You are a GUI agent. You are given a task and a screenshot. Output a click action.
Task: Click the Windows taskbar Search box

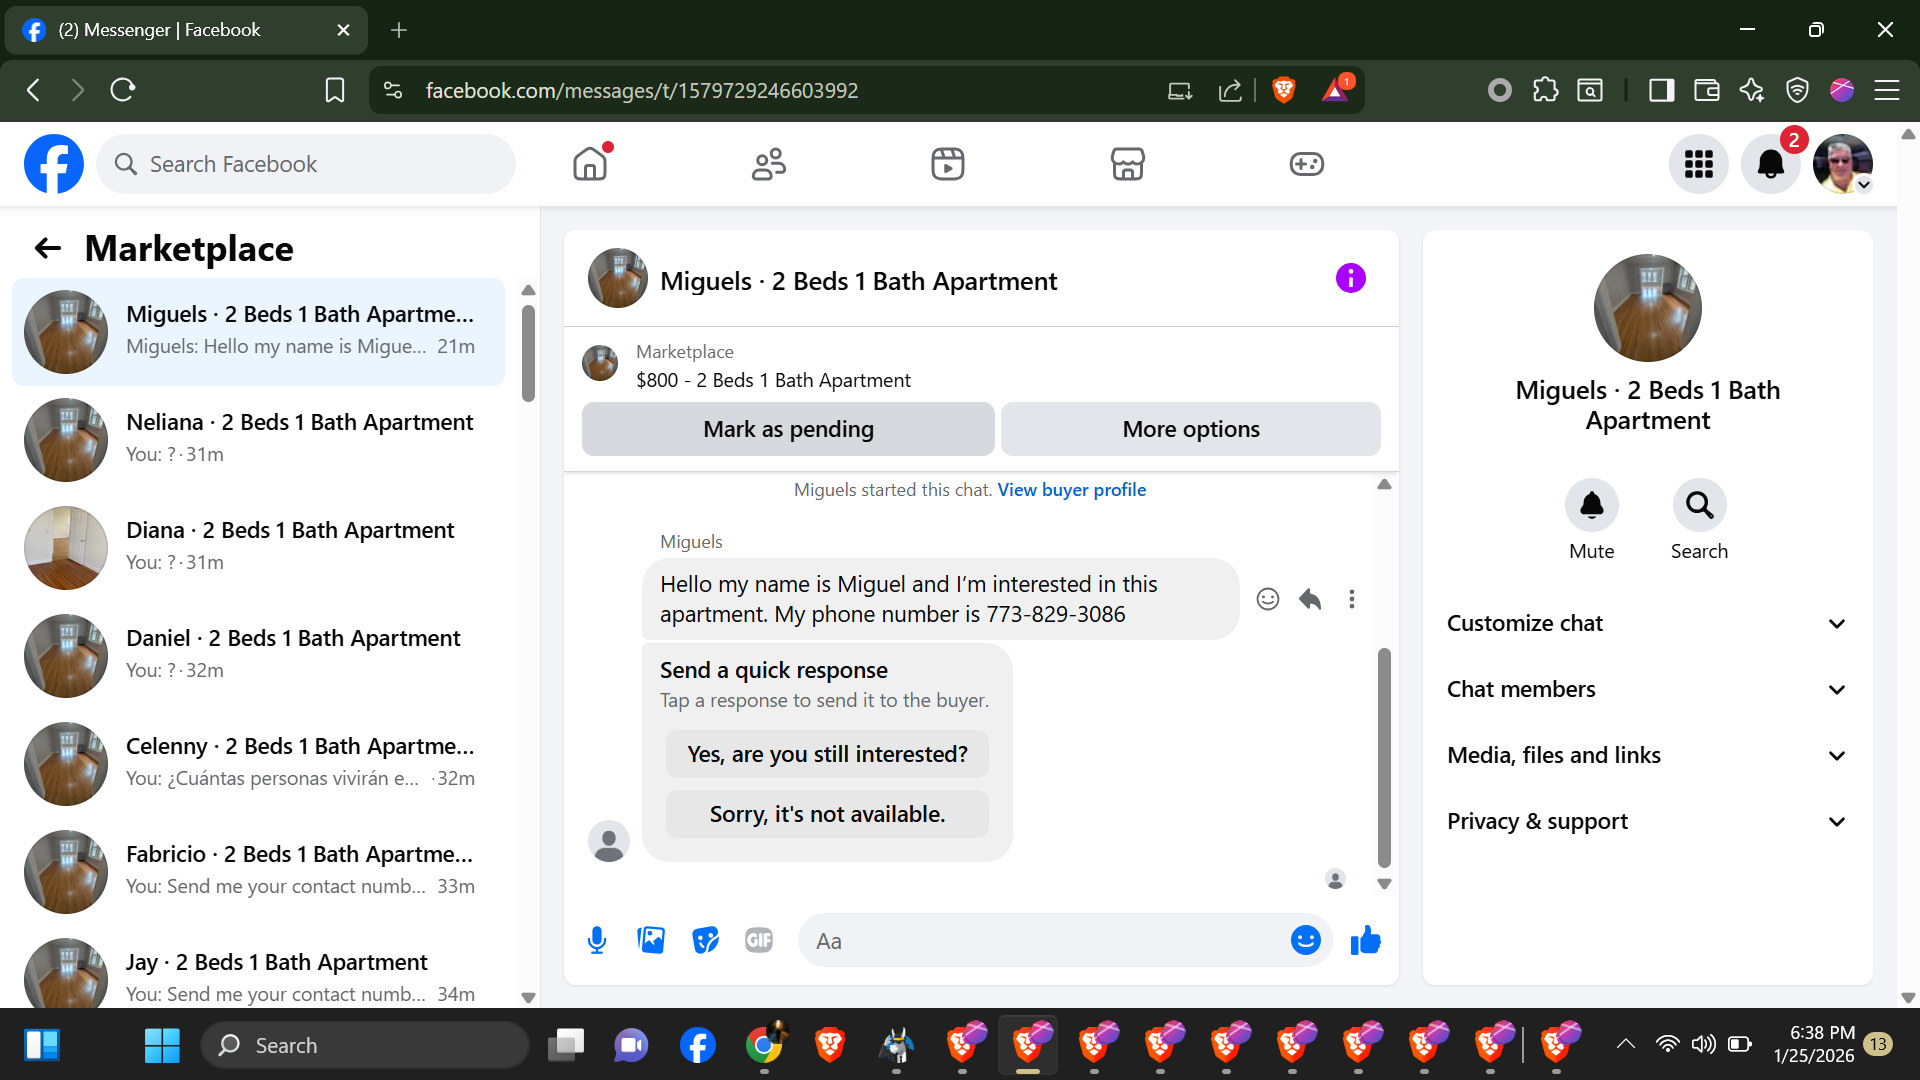[365, 1045]
